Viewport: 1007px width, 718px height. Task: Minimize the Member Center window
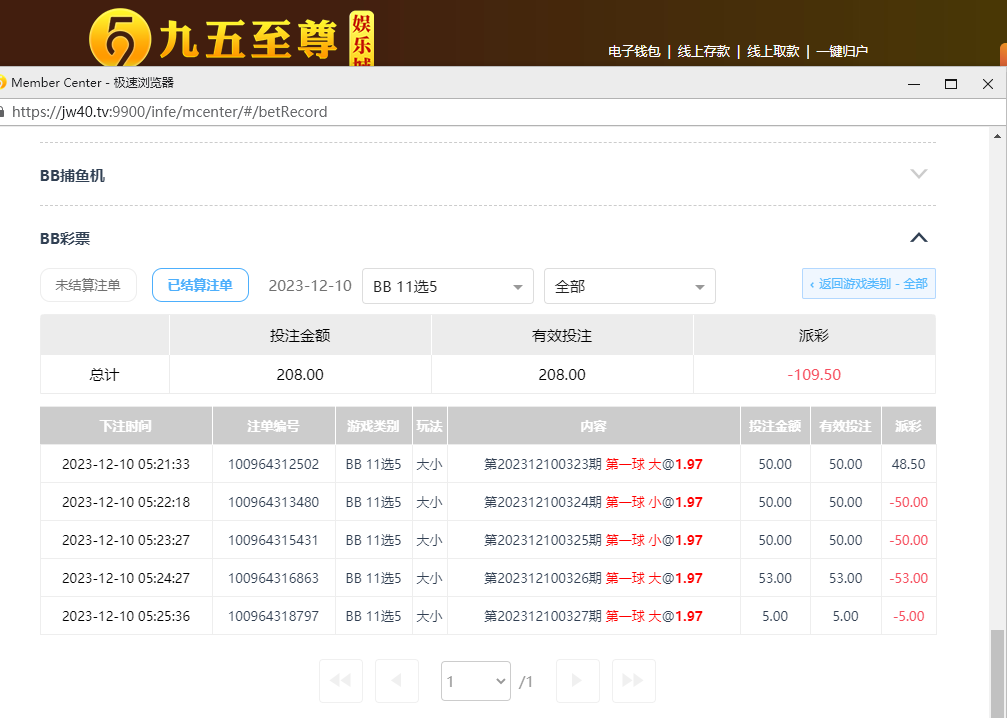(x=914, y=83)
